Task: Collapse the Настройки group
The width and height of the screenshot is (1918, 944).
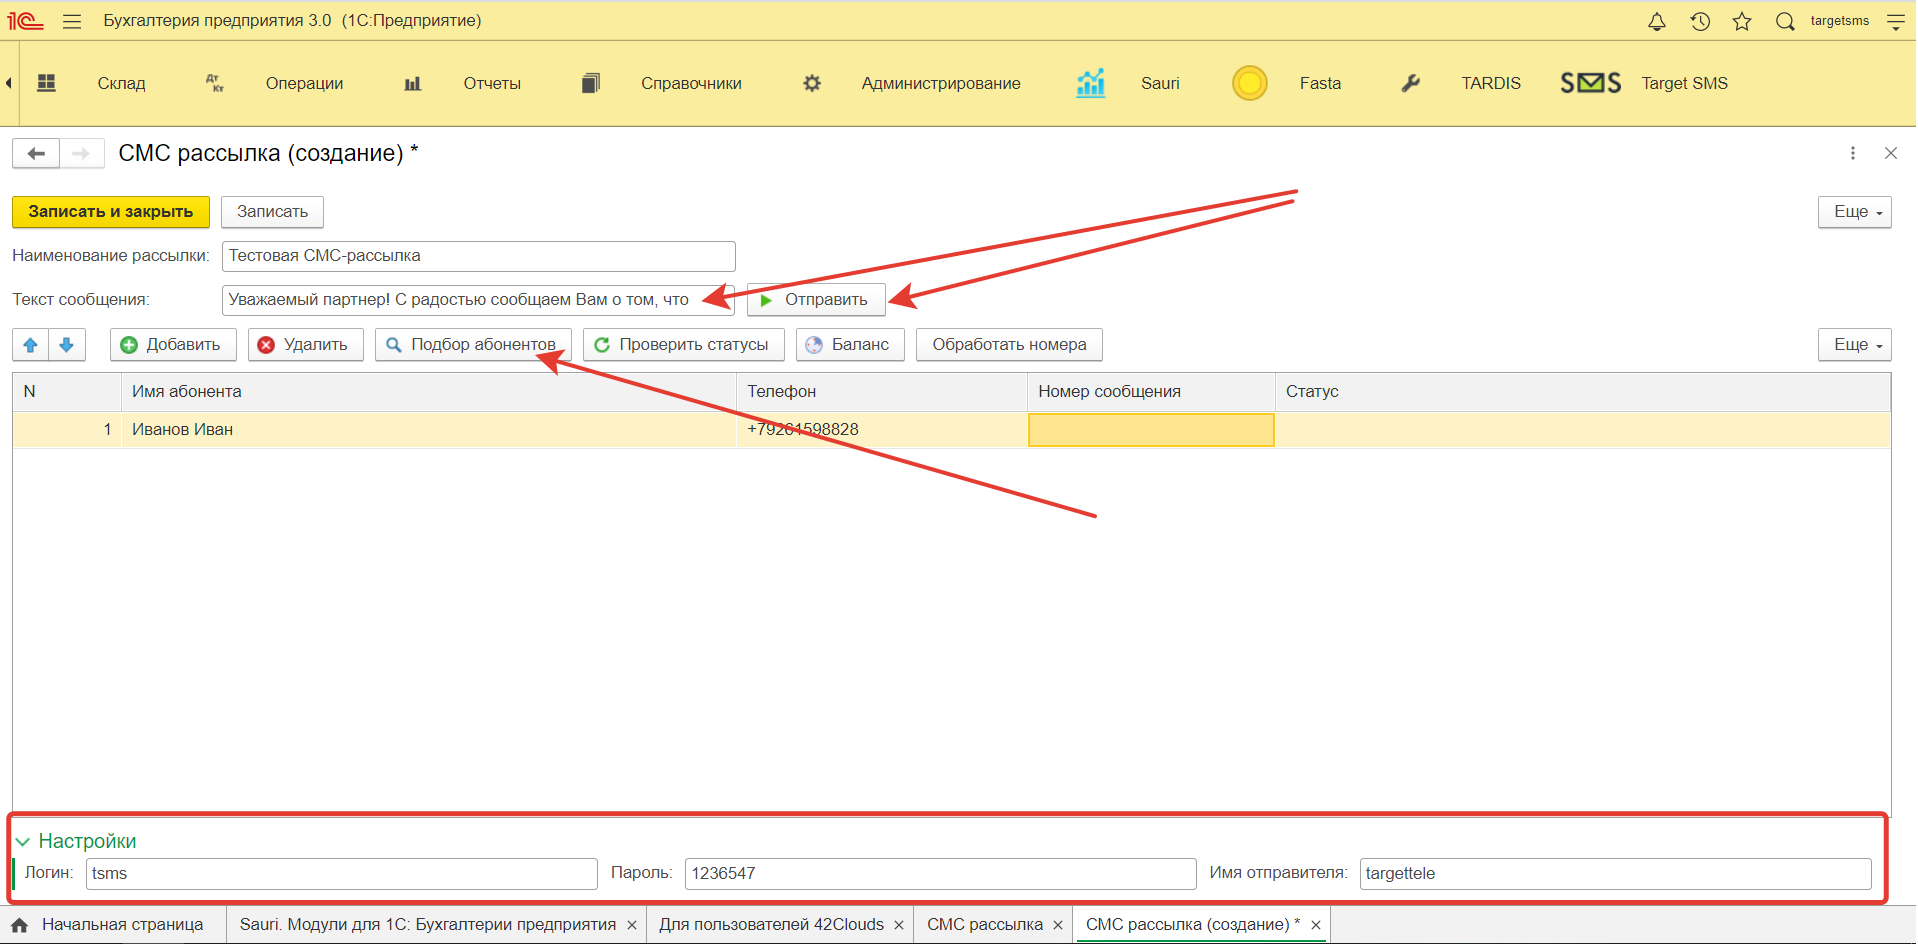Action: [x=76, y=841]
